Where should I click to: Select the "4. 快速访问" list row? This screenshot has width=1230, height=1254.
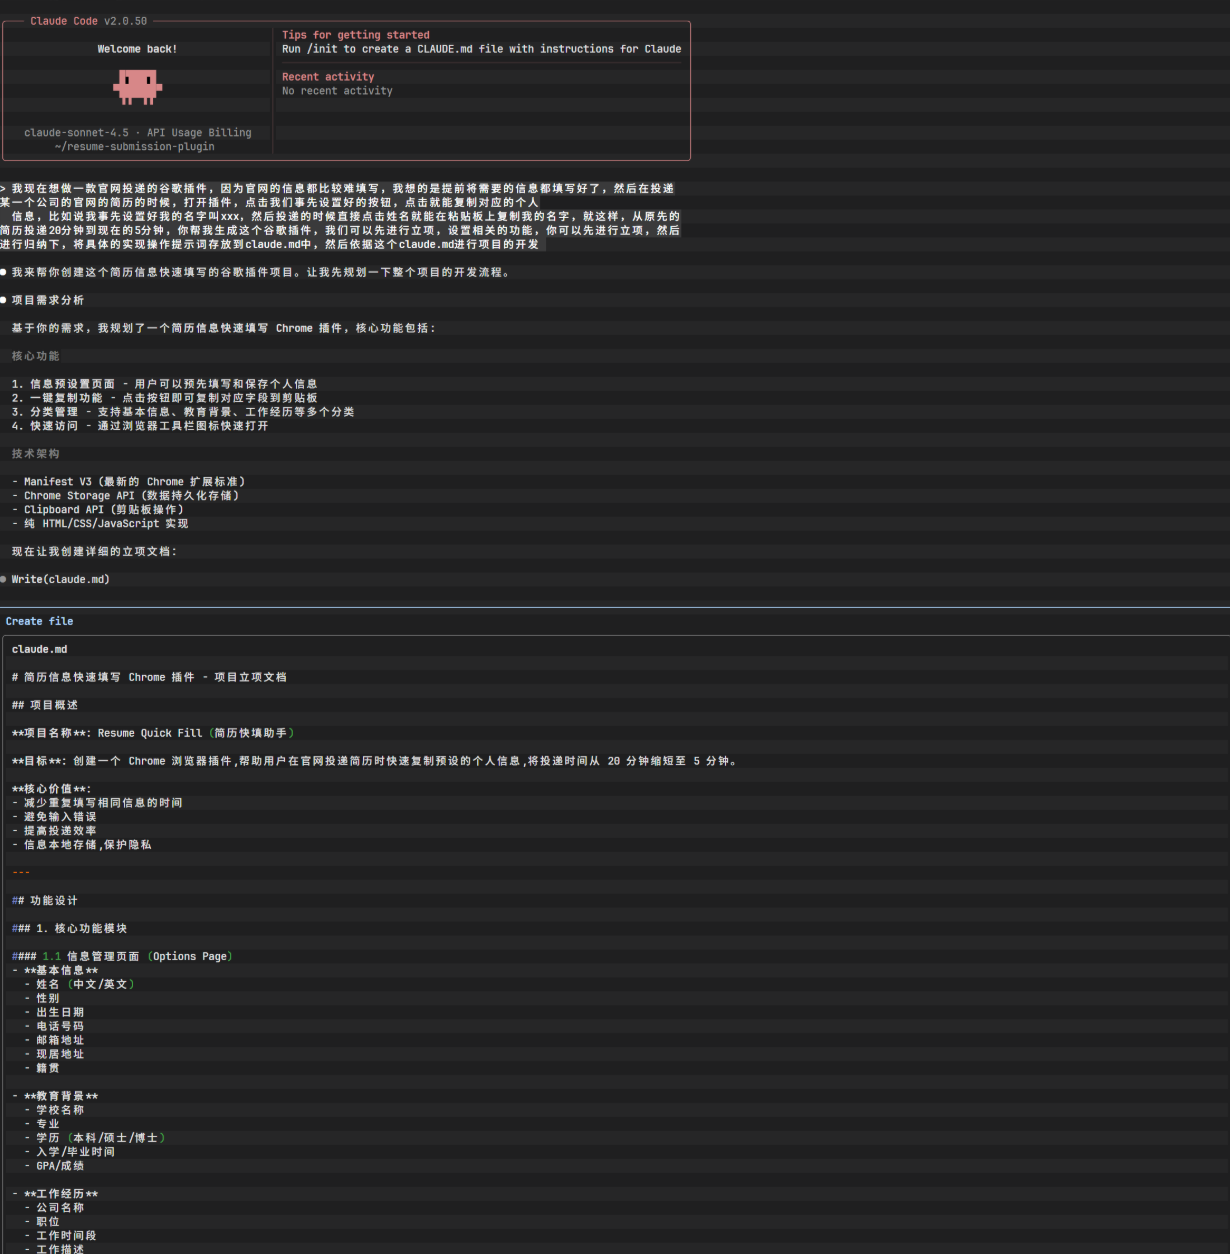[140, 426]
